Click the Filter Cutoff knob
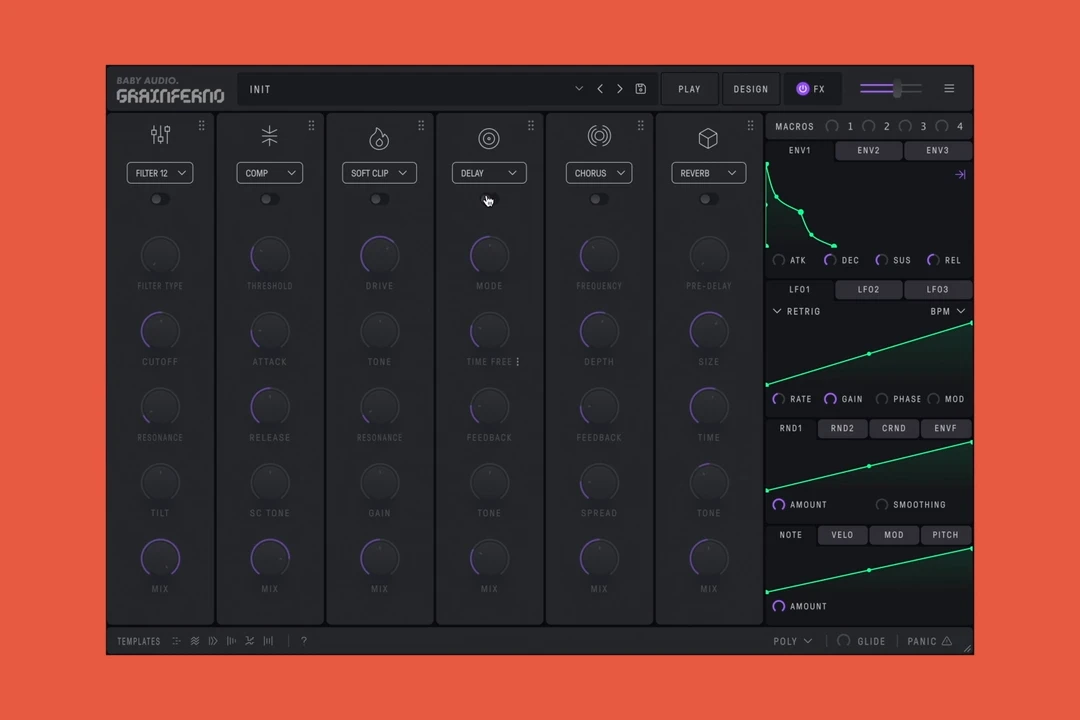 point(160,331)
